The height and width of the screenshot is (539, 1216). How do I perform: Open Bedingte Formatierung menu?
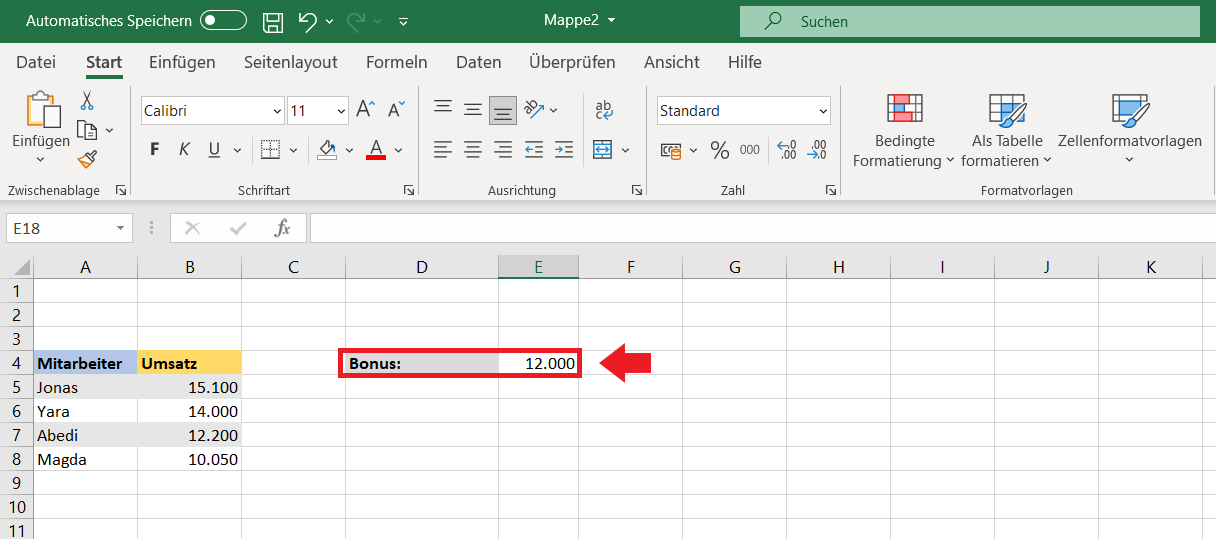pos(905,131)
